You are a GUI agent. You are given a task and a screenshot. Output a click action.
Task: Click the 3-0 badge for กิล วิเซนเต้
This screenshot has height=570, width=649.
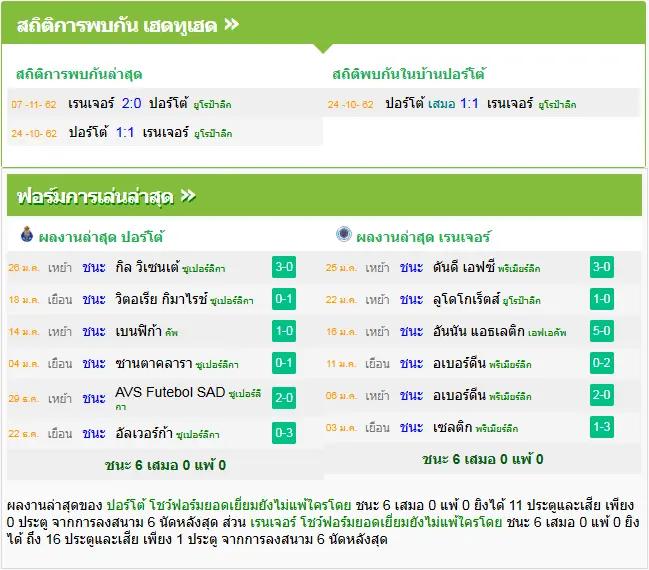[284, 267]
